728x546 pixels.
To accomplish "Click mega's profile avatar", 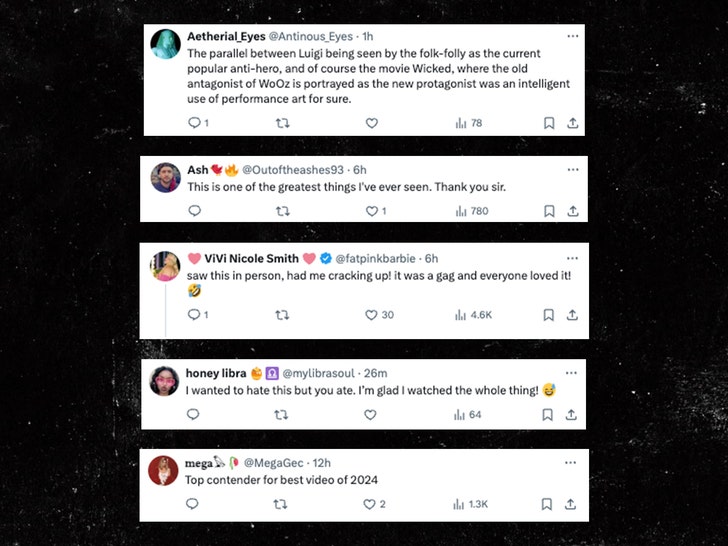I will [163, 470].
